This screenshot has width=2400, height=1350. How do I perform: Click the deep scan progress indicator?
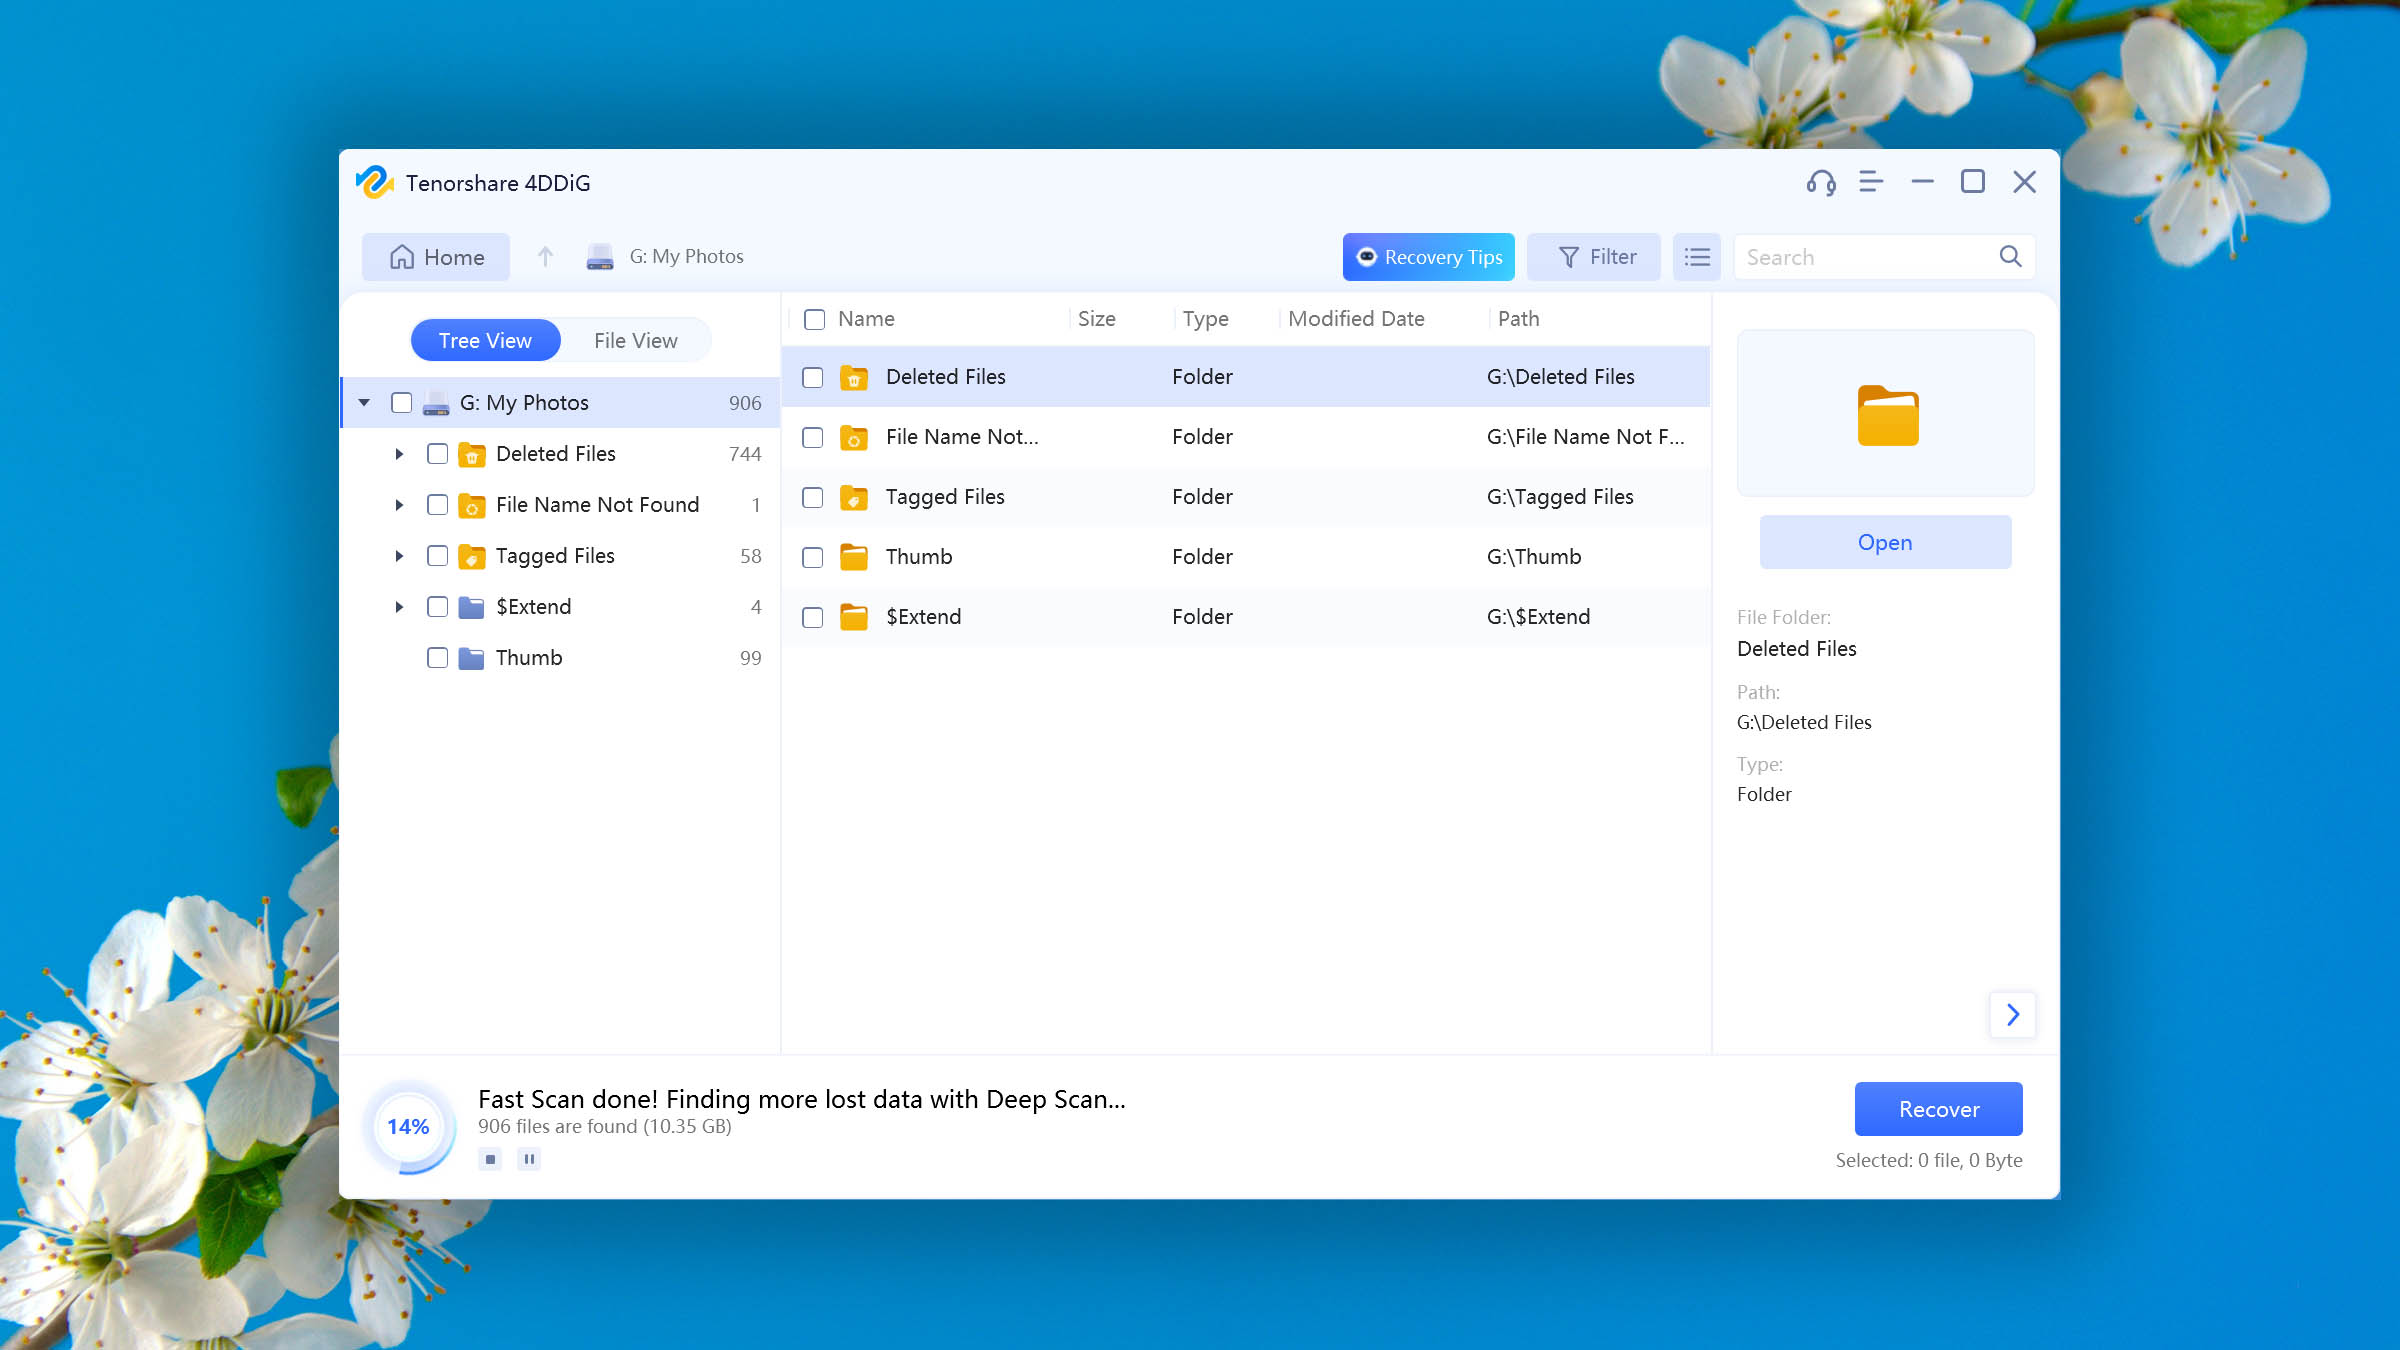pos(409,1126)
